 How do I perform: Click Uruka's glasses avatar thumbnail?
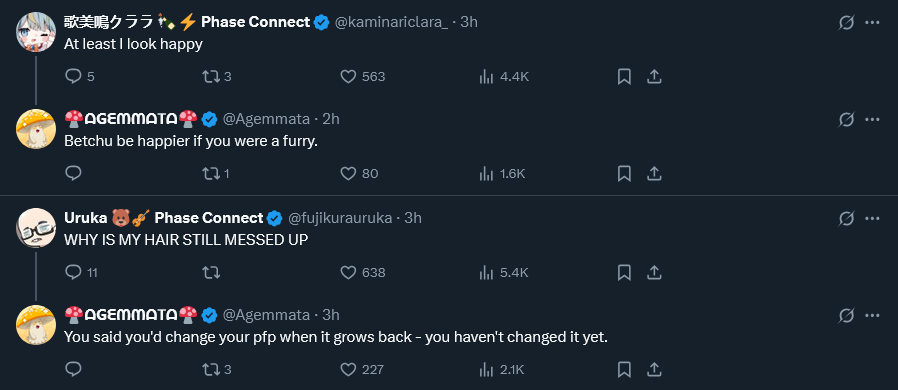(x=36, y=227)
